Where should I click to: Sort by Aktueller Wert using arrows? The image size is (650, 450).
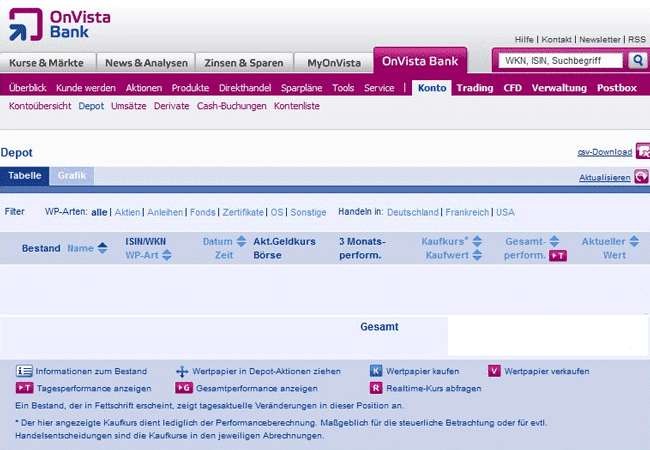coord(634,241)
